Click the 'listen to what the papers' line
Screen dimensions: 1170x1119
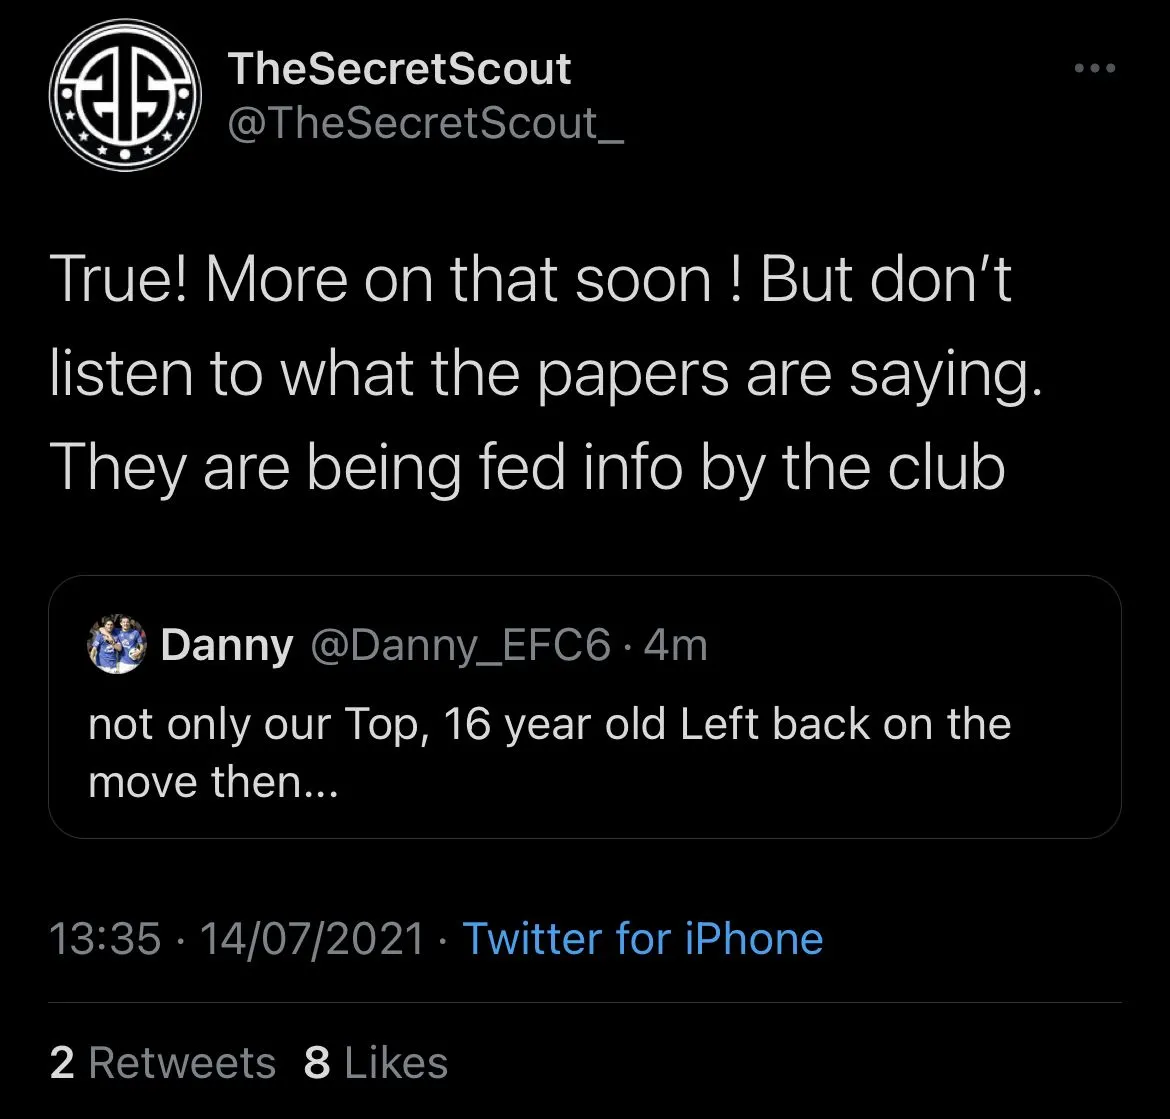click(545, 374)
